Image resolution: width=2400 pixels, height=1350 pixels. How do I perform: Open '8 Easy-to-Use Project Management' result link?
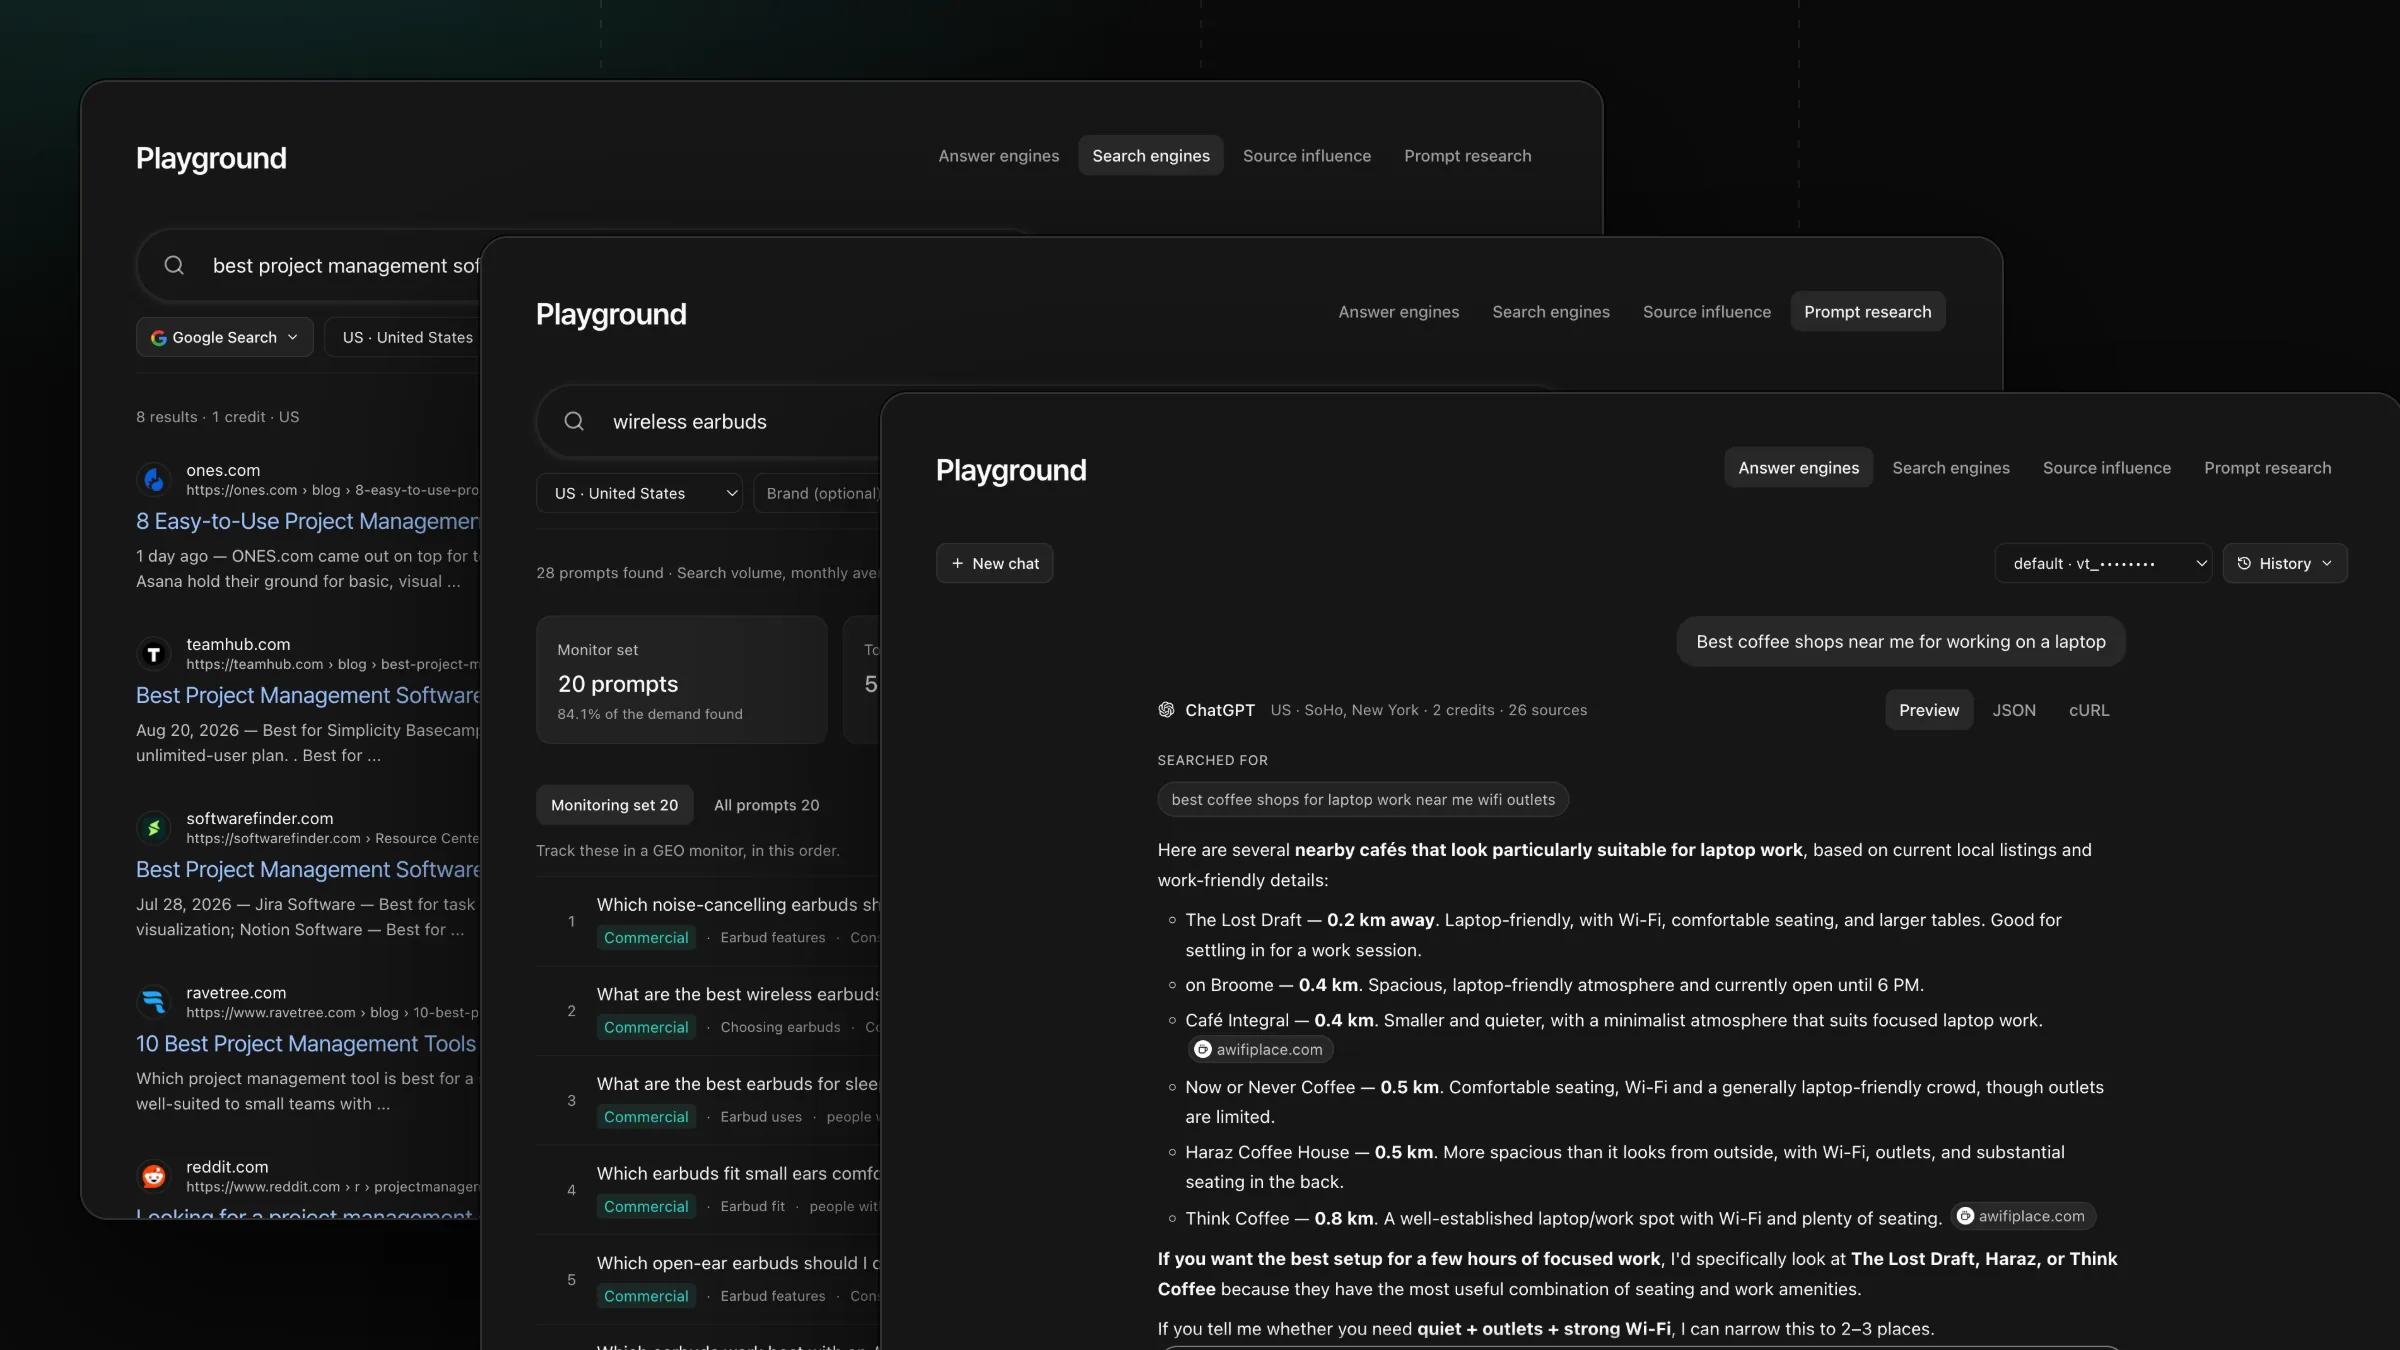click(308, 521)
